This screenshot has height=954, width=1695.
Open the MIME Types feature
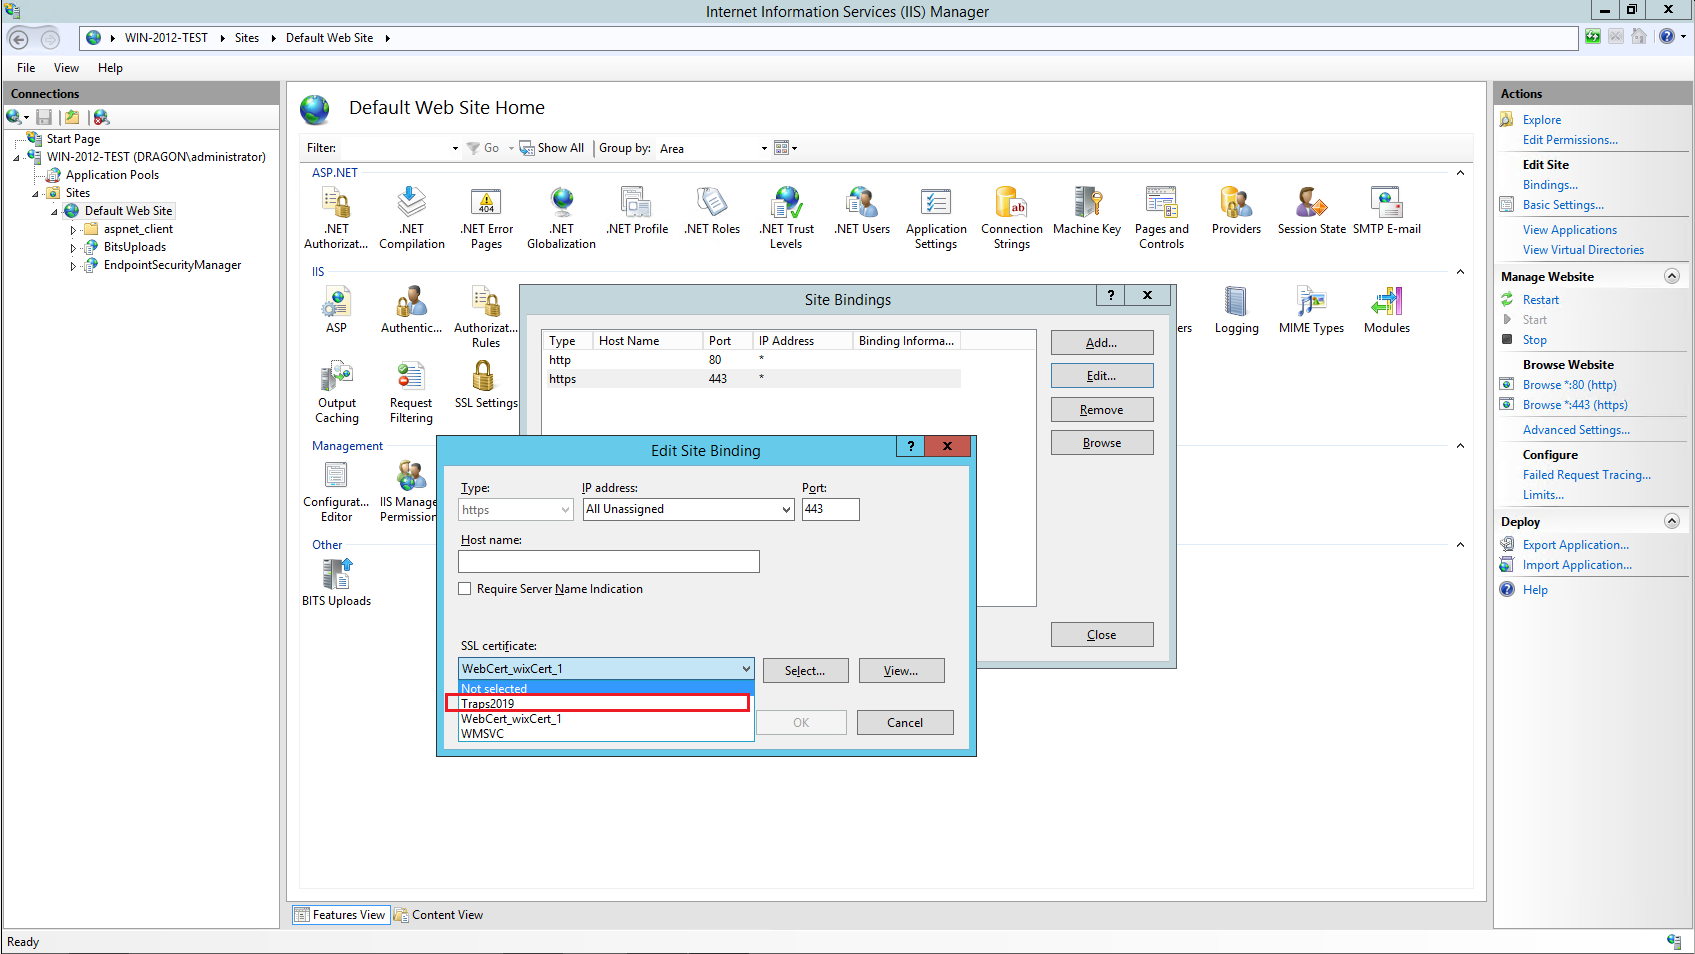pos(1311,310)
